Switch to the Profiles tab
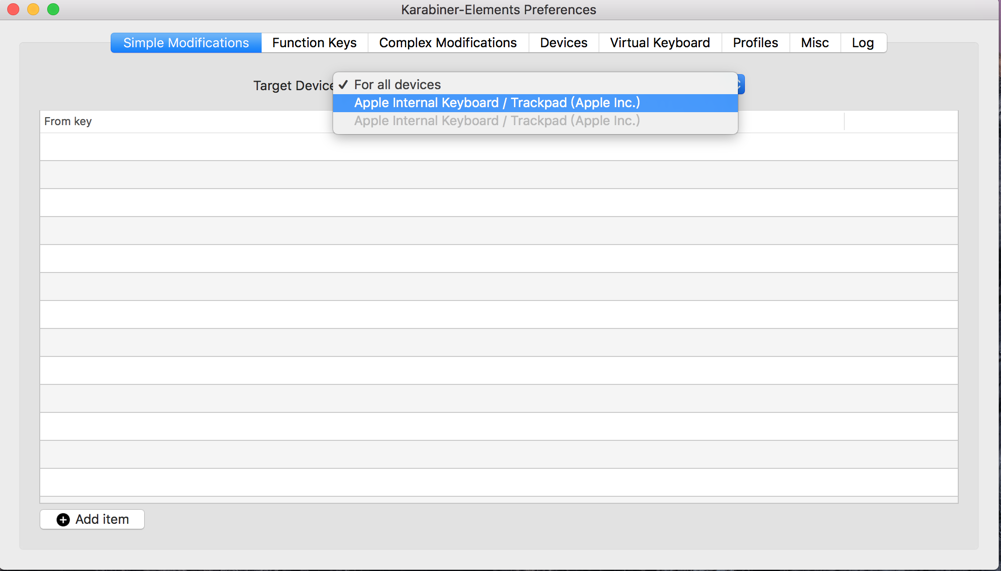The image size is (1001, 571). click(x=755, y=43)
